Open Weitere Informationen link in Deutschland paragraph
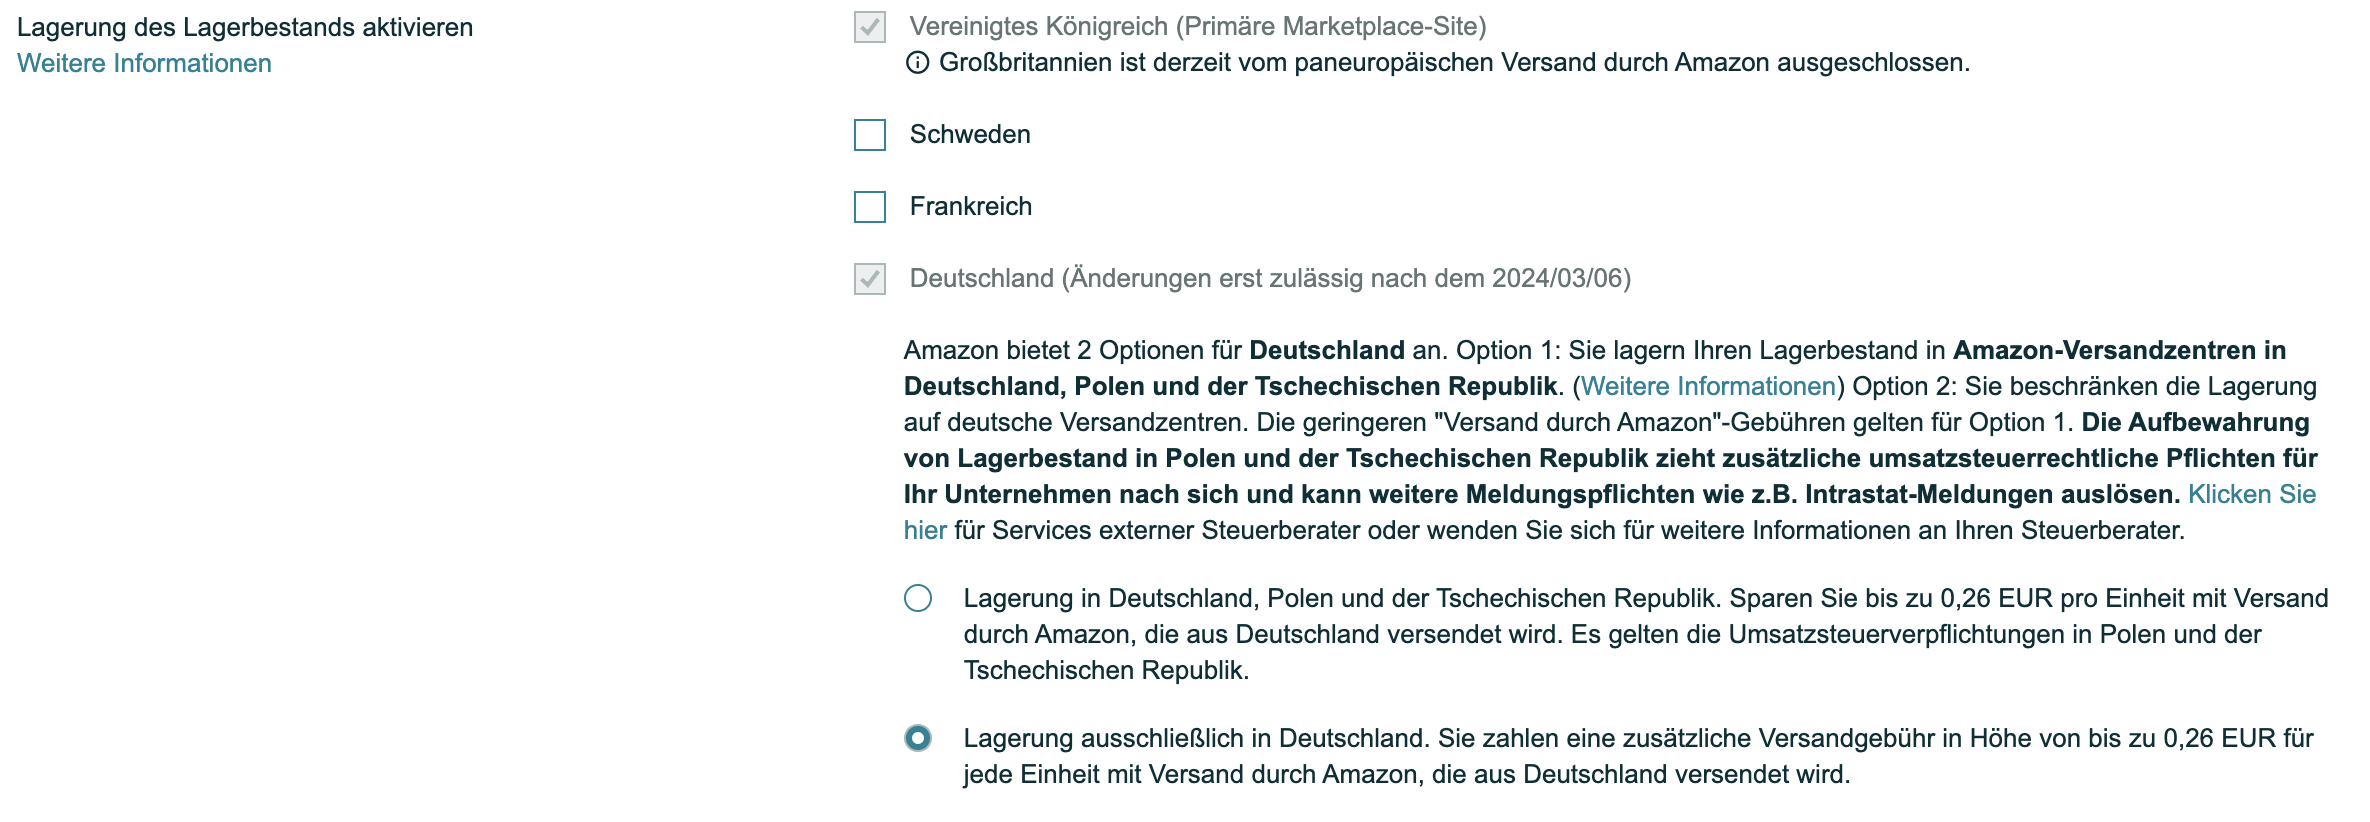Screen dimensions: 2370x822 pyautogui.click(x=1708, y=386)
